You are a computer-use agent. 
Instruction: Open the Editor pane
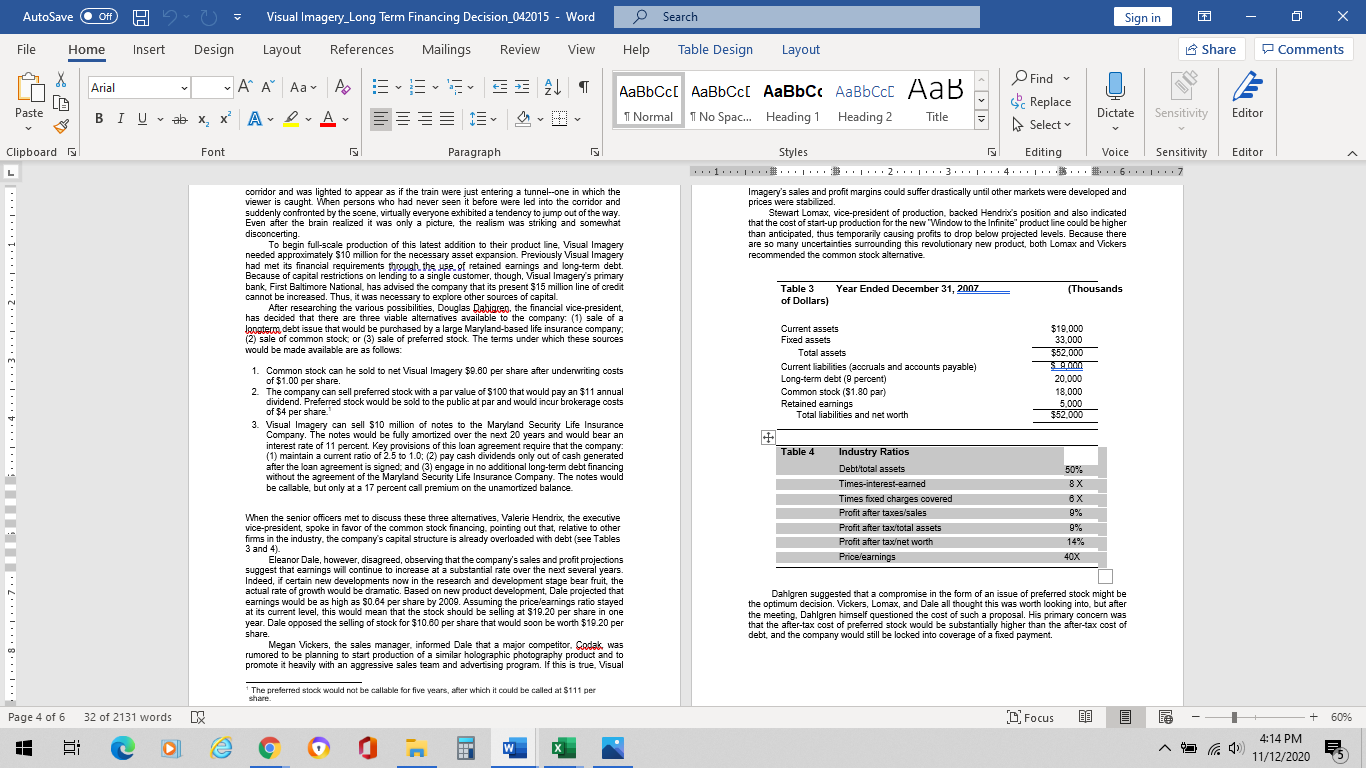point(1247,100)
